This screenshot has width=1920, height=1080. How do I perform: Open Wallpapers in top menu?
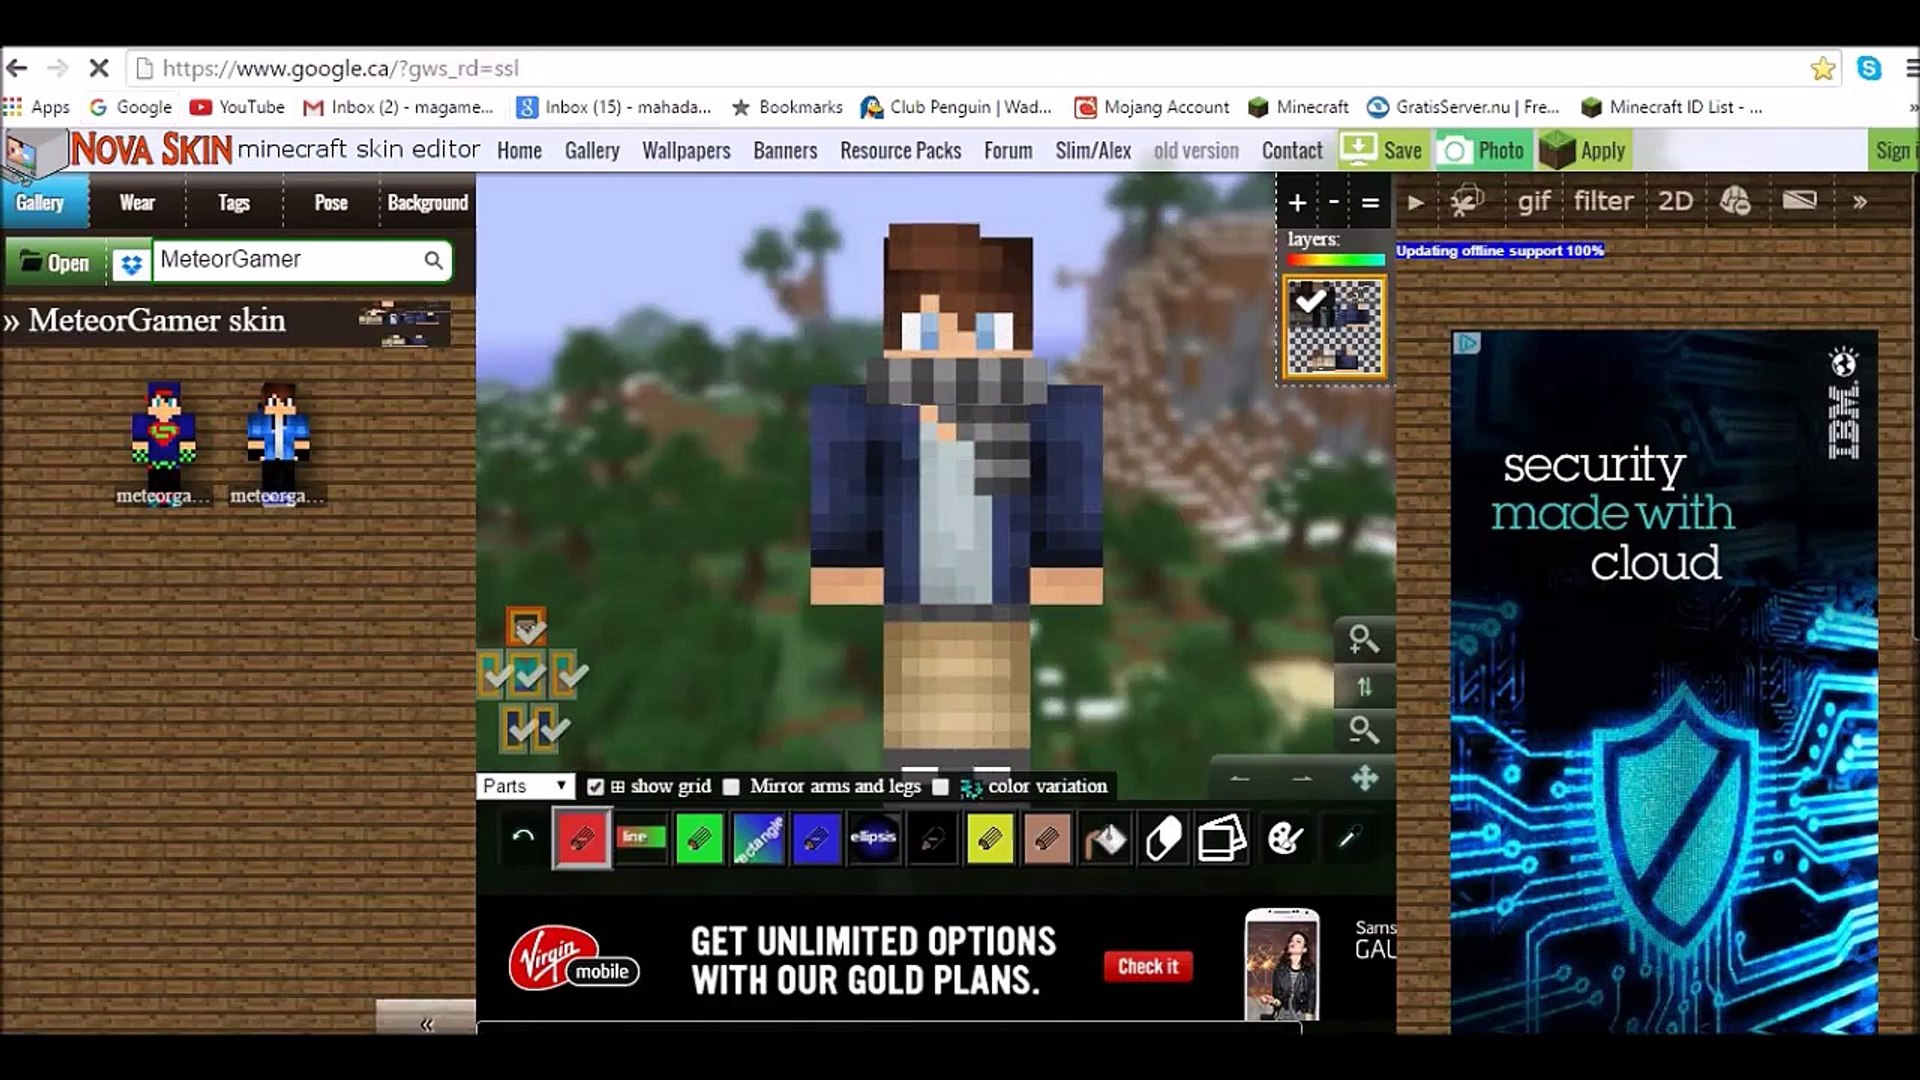click(686, 151)
